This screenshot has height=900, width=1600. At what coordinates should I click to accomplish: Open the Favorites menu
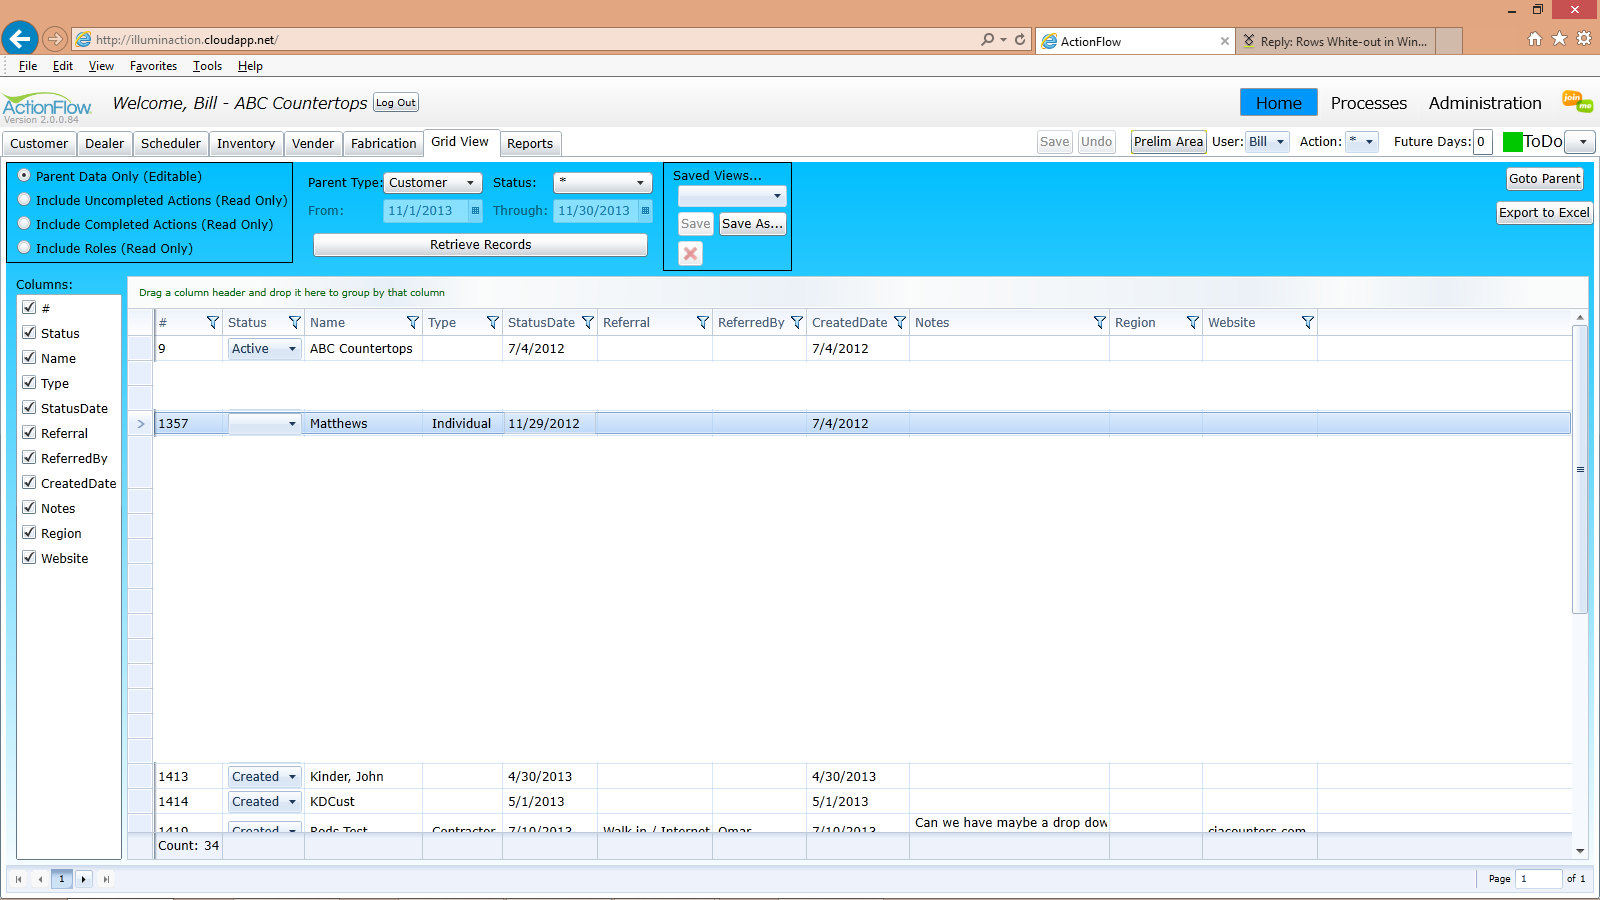153,66
